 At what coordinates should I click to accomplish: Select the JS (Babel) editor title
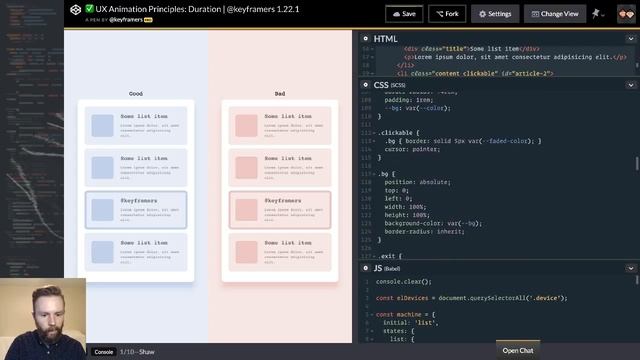[x=387, y=269]
